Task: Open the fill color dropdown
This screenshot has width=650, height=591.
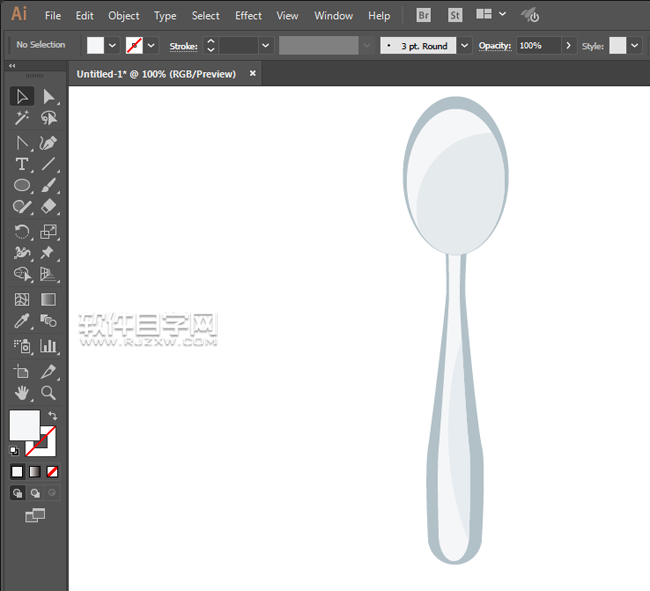Action: click(x=112, y=46)
